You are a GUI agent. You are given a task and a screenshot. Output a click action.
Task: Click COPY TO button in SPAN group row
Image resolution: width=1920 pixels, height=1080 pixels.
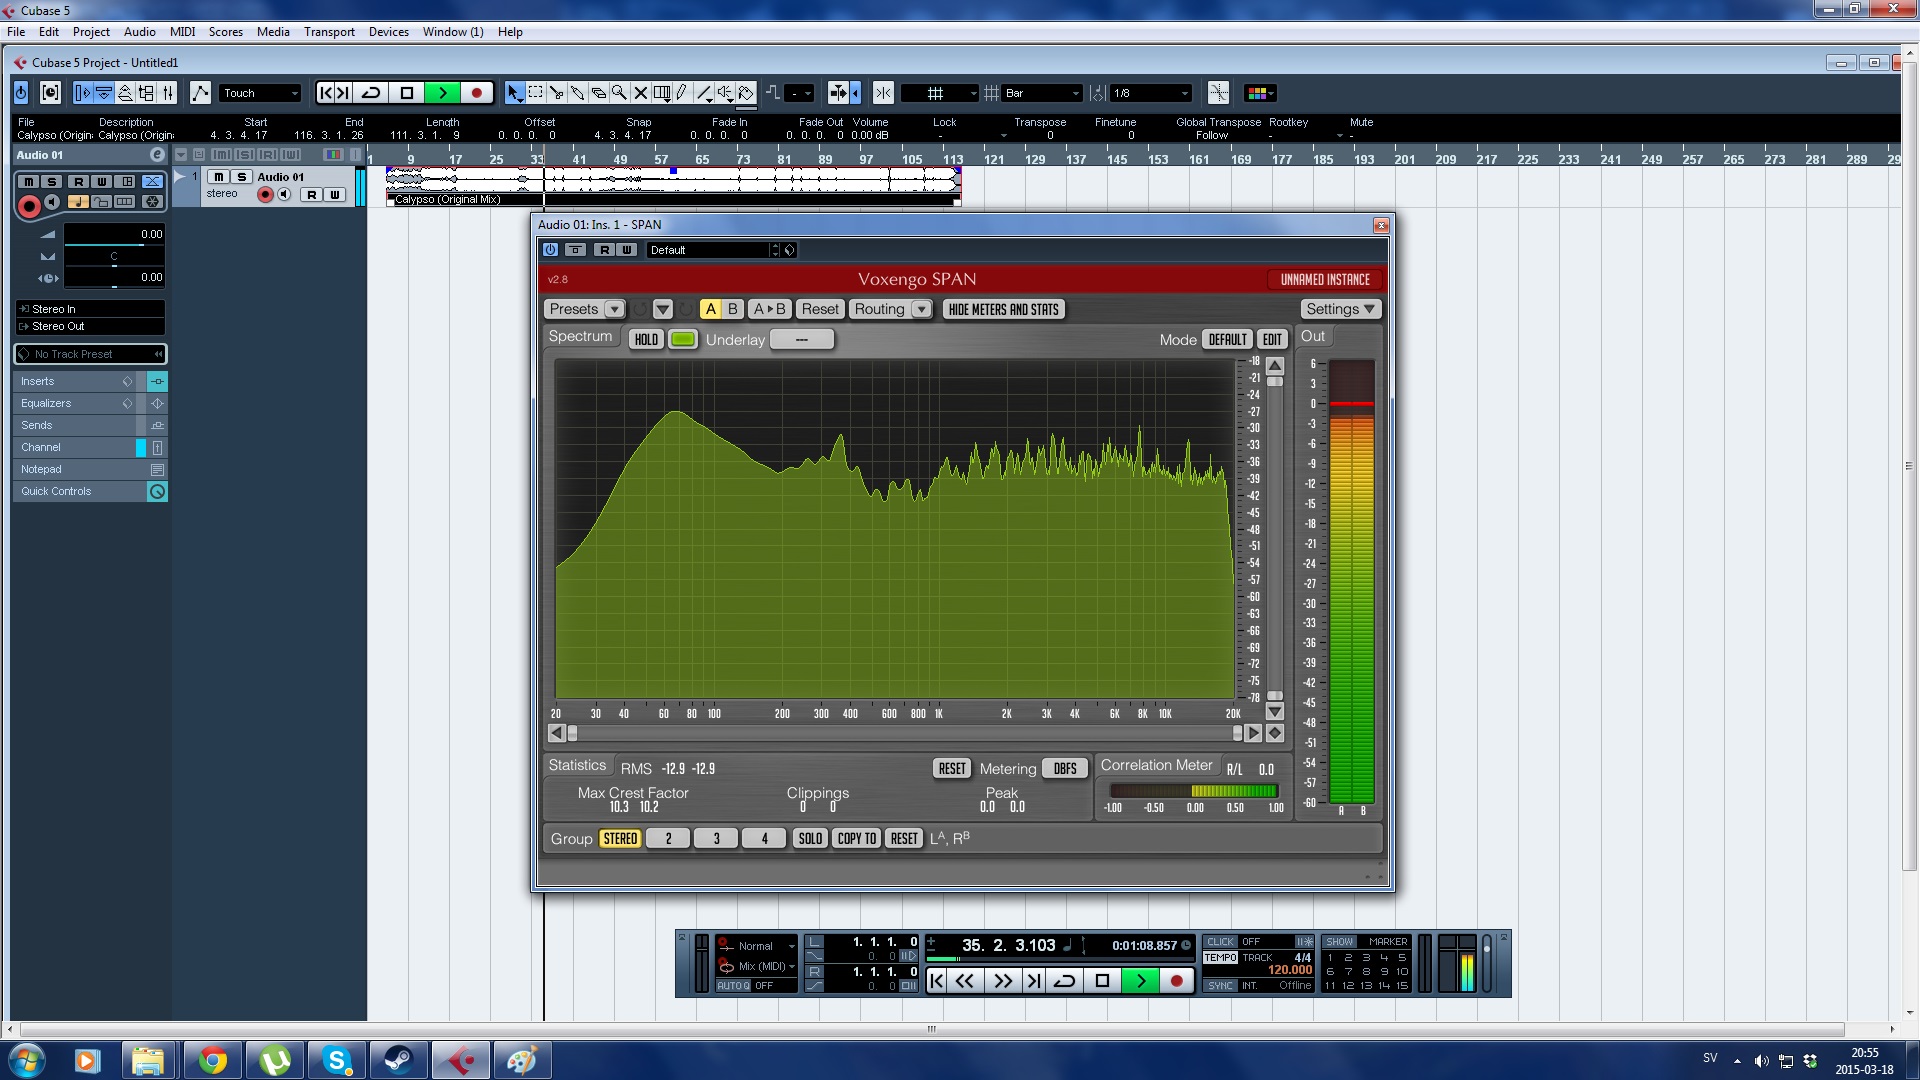coord(856,838)
